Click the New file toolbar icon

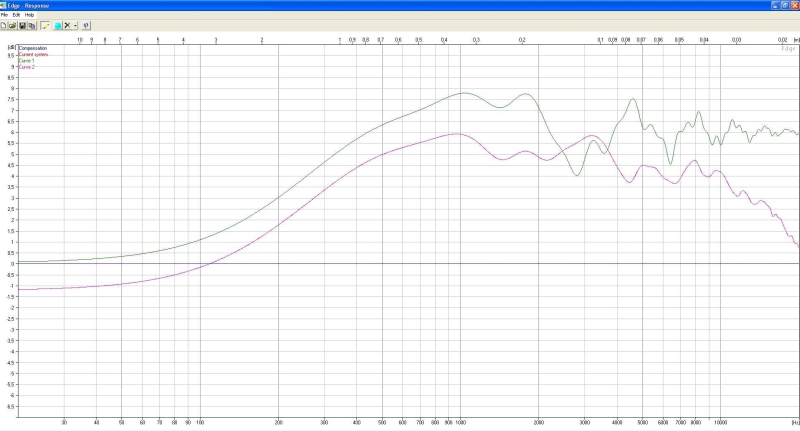click(x=5, y=25)
